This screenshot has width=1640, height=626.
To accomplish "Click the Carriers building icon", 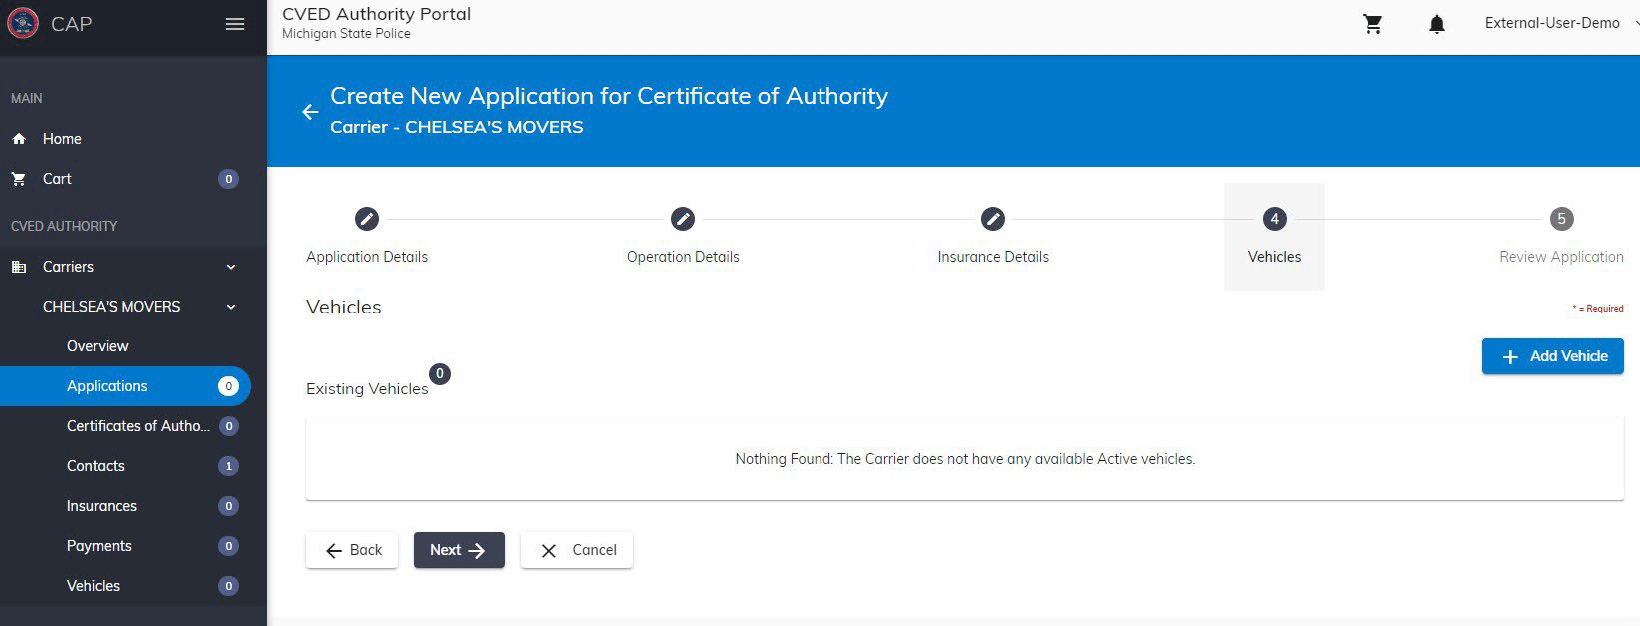I will click(19, 267).
